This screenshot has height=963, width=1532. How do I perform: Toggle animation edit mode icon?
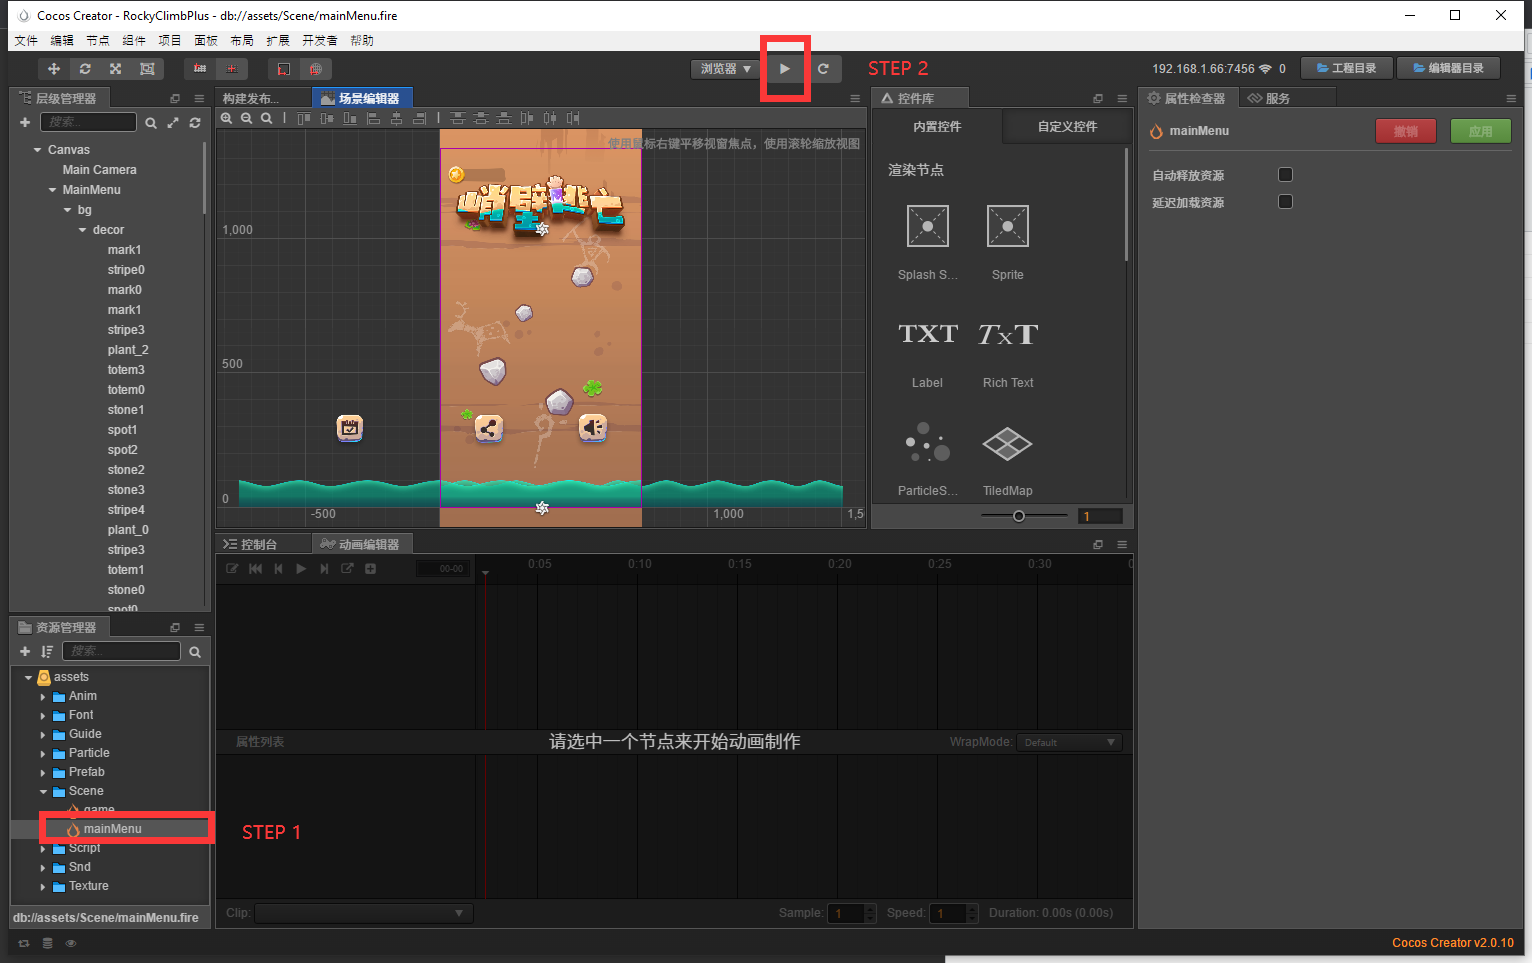pos(232,569)
